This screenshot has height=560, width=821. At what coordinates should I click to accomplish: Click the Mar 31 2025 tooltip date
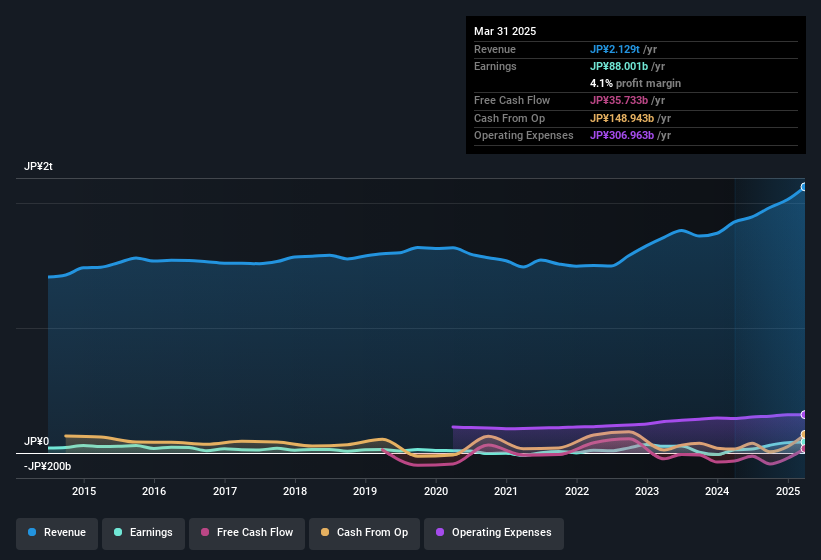pyautogui.click(x=505, y=31)
